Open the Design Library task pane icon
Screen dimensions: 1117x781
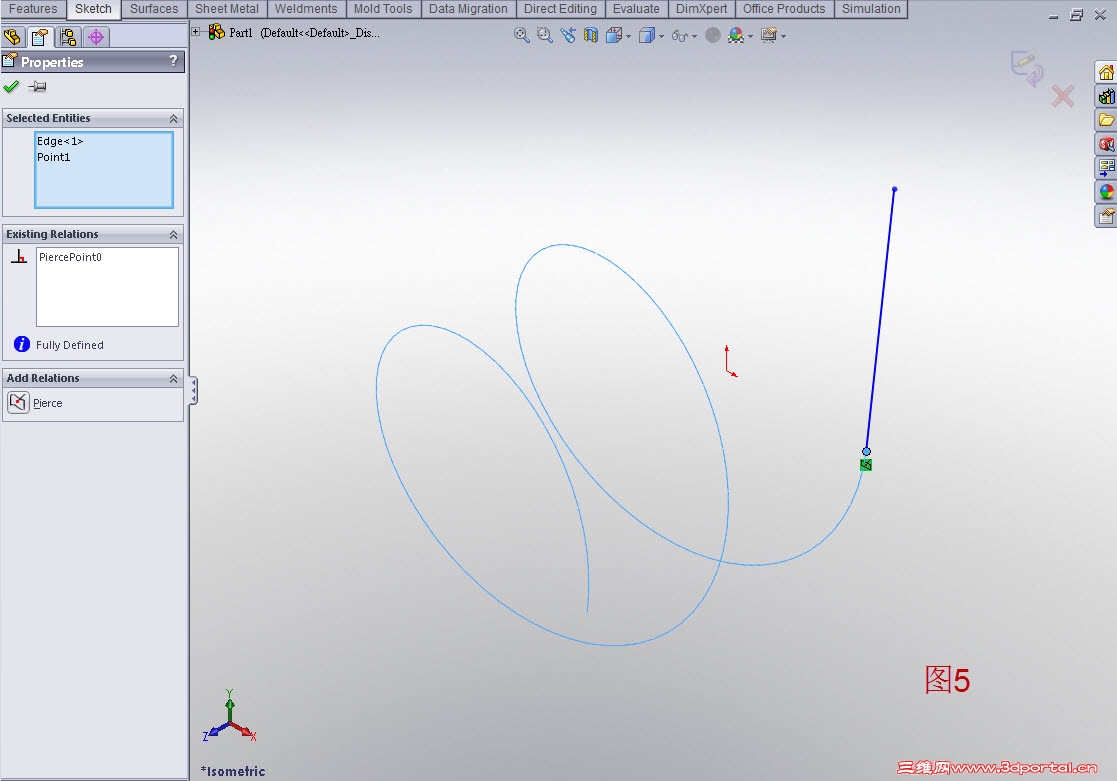click(1106, 96)
